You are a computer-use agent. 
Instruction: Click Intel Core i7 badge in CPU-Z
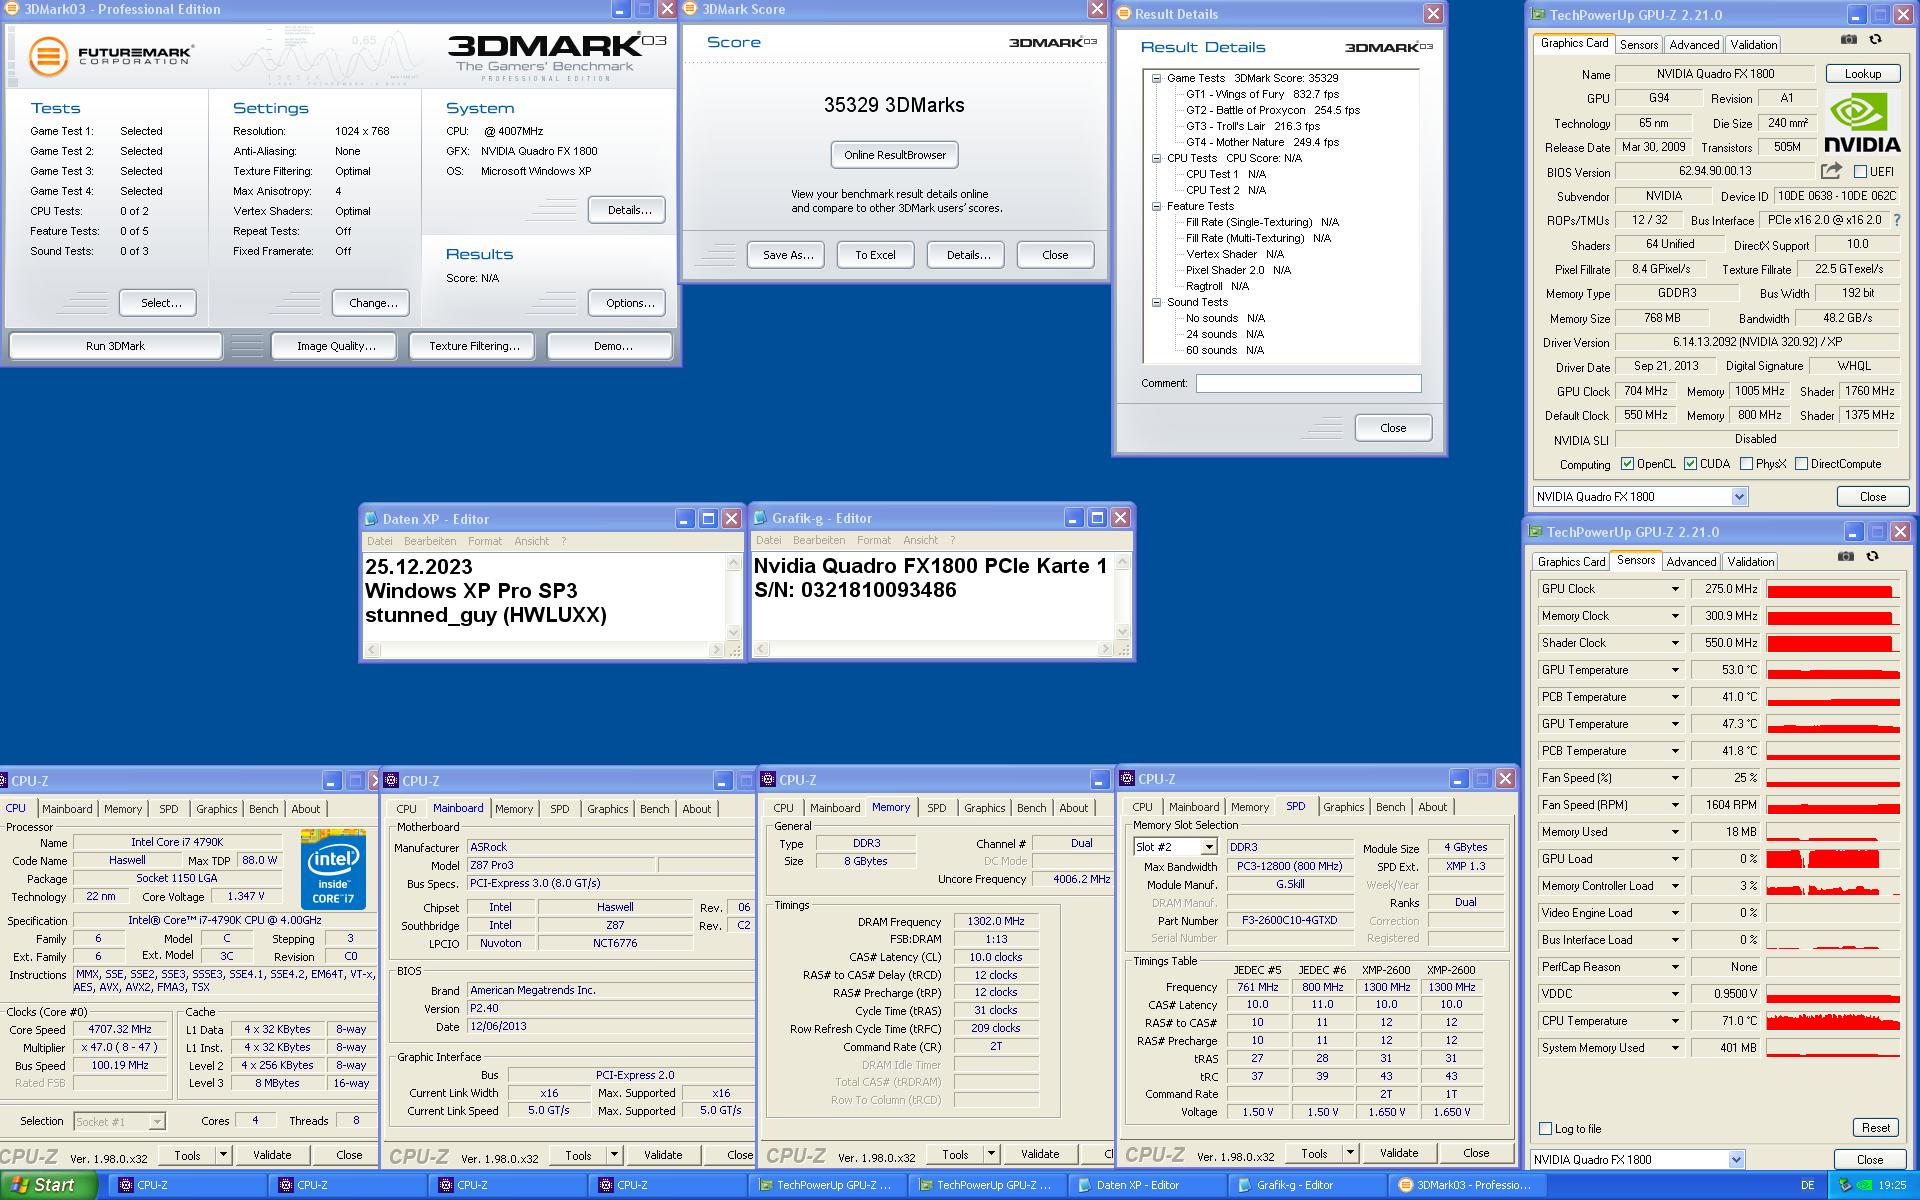point(333,868)
